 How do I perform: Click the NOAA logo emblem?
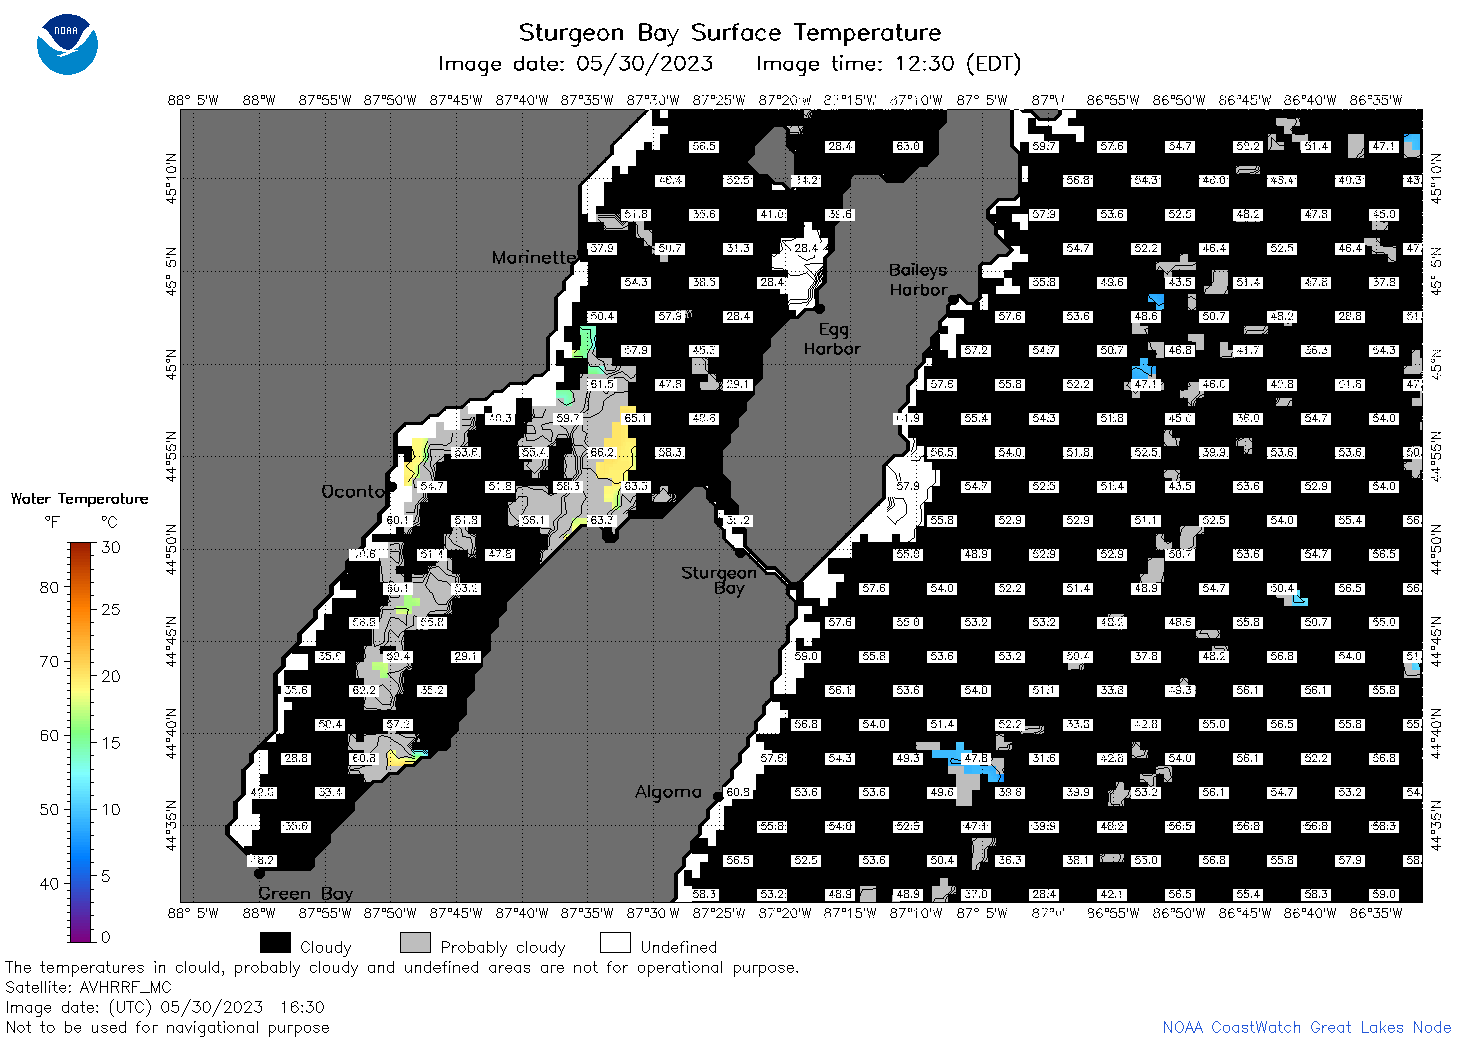(x=67, y=44)
